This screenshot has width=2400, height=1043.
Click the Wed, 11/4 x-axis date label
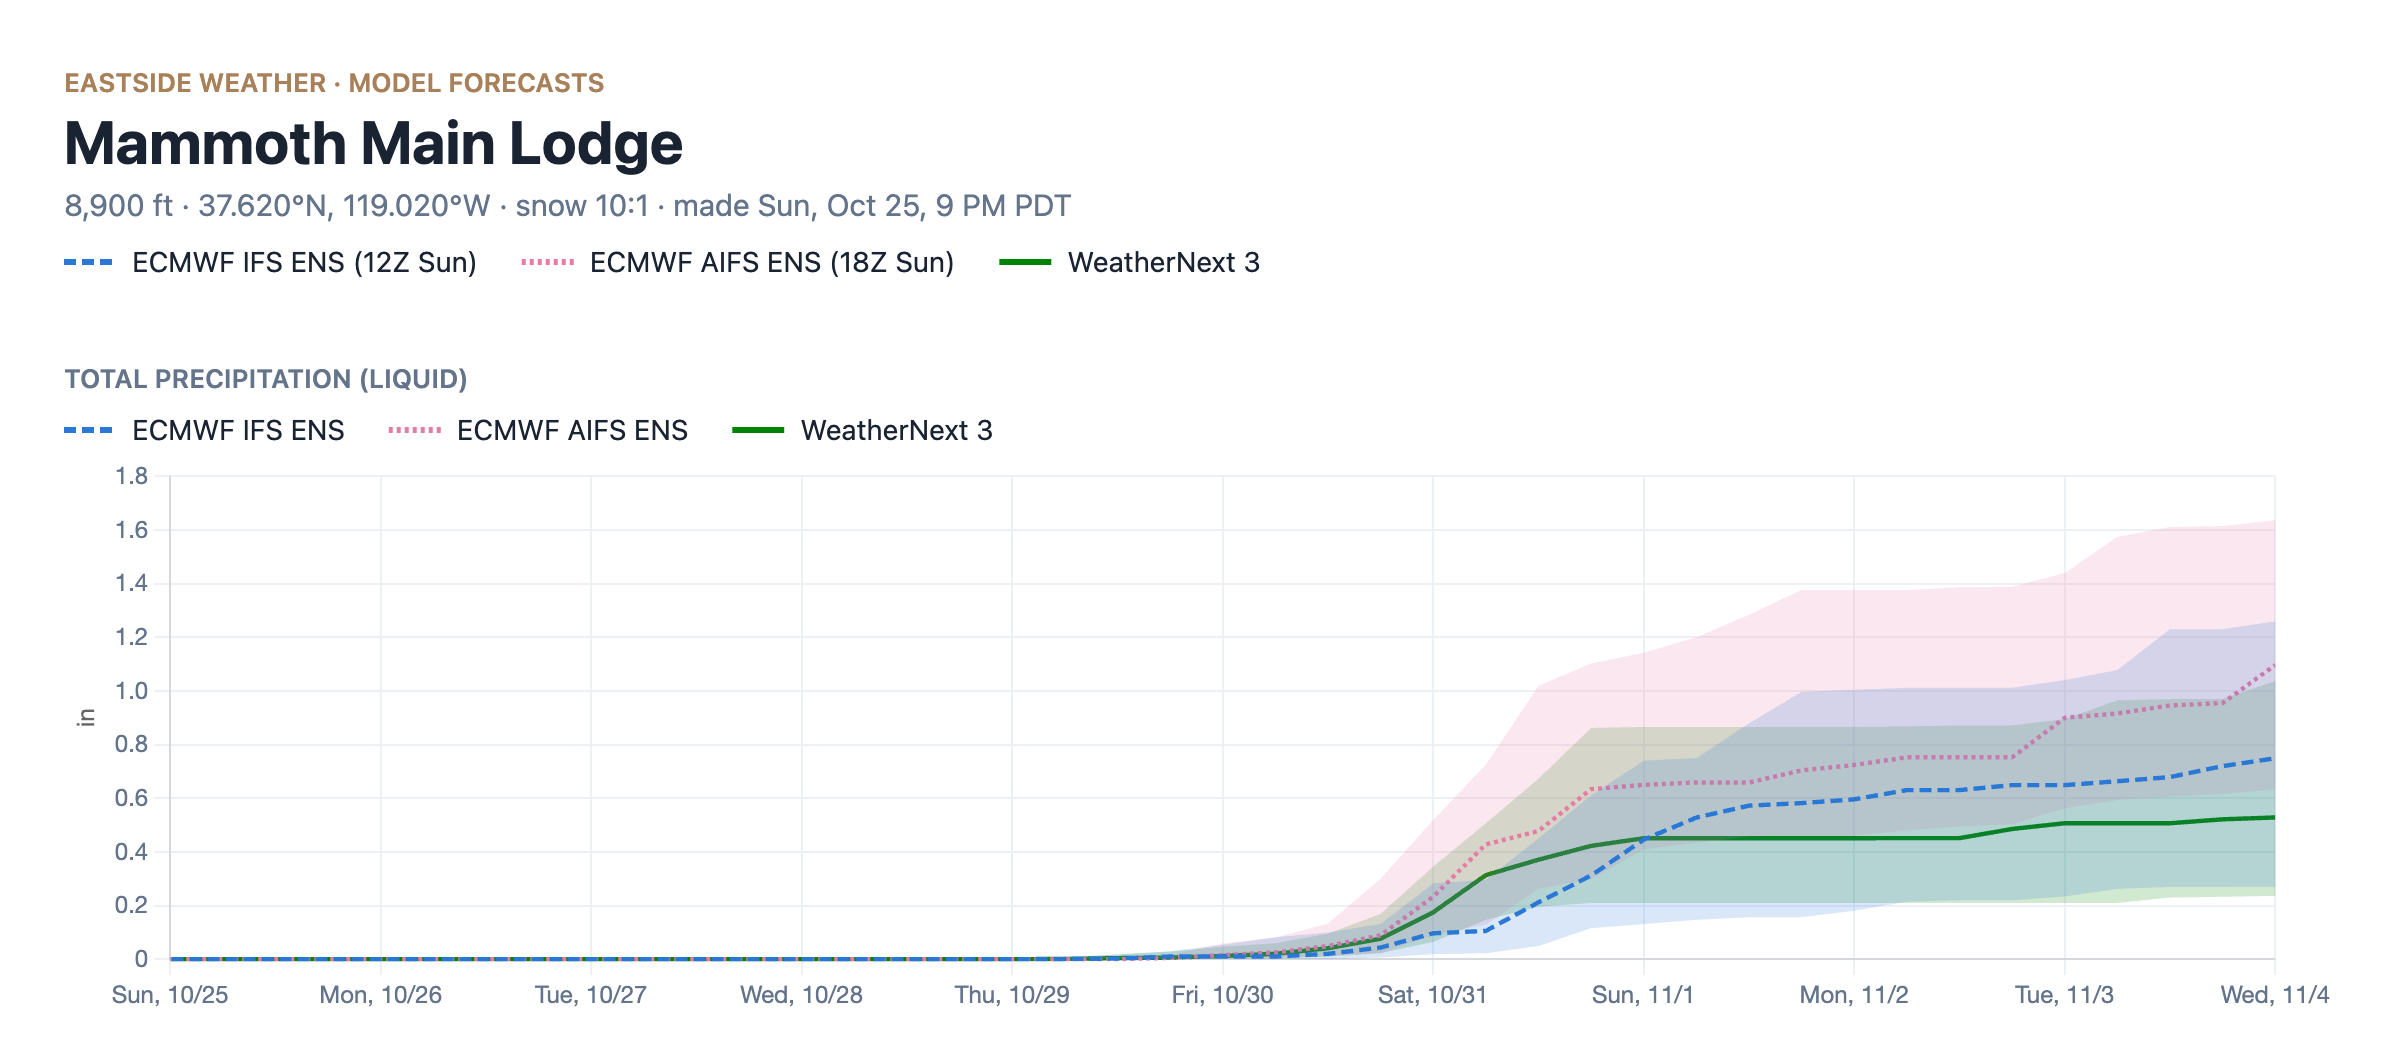tap(2274, 995)
